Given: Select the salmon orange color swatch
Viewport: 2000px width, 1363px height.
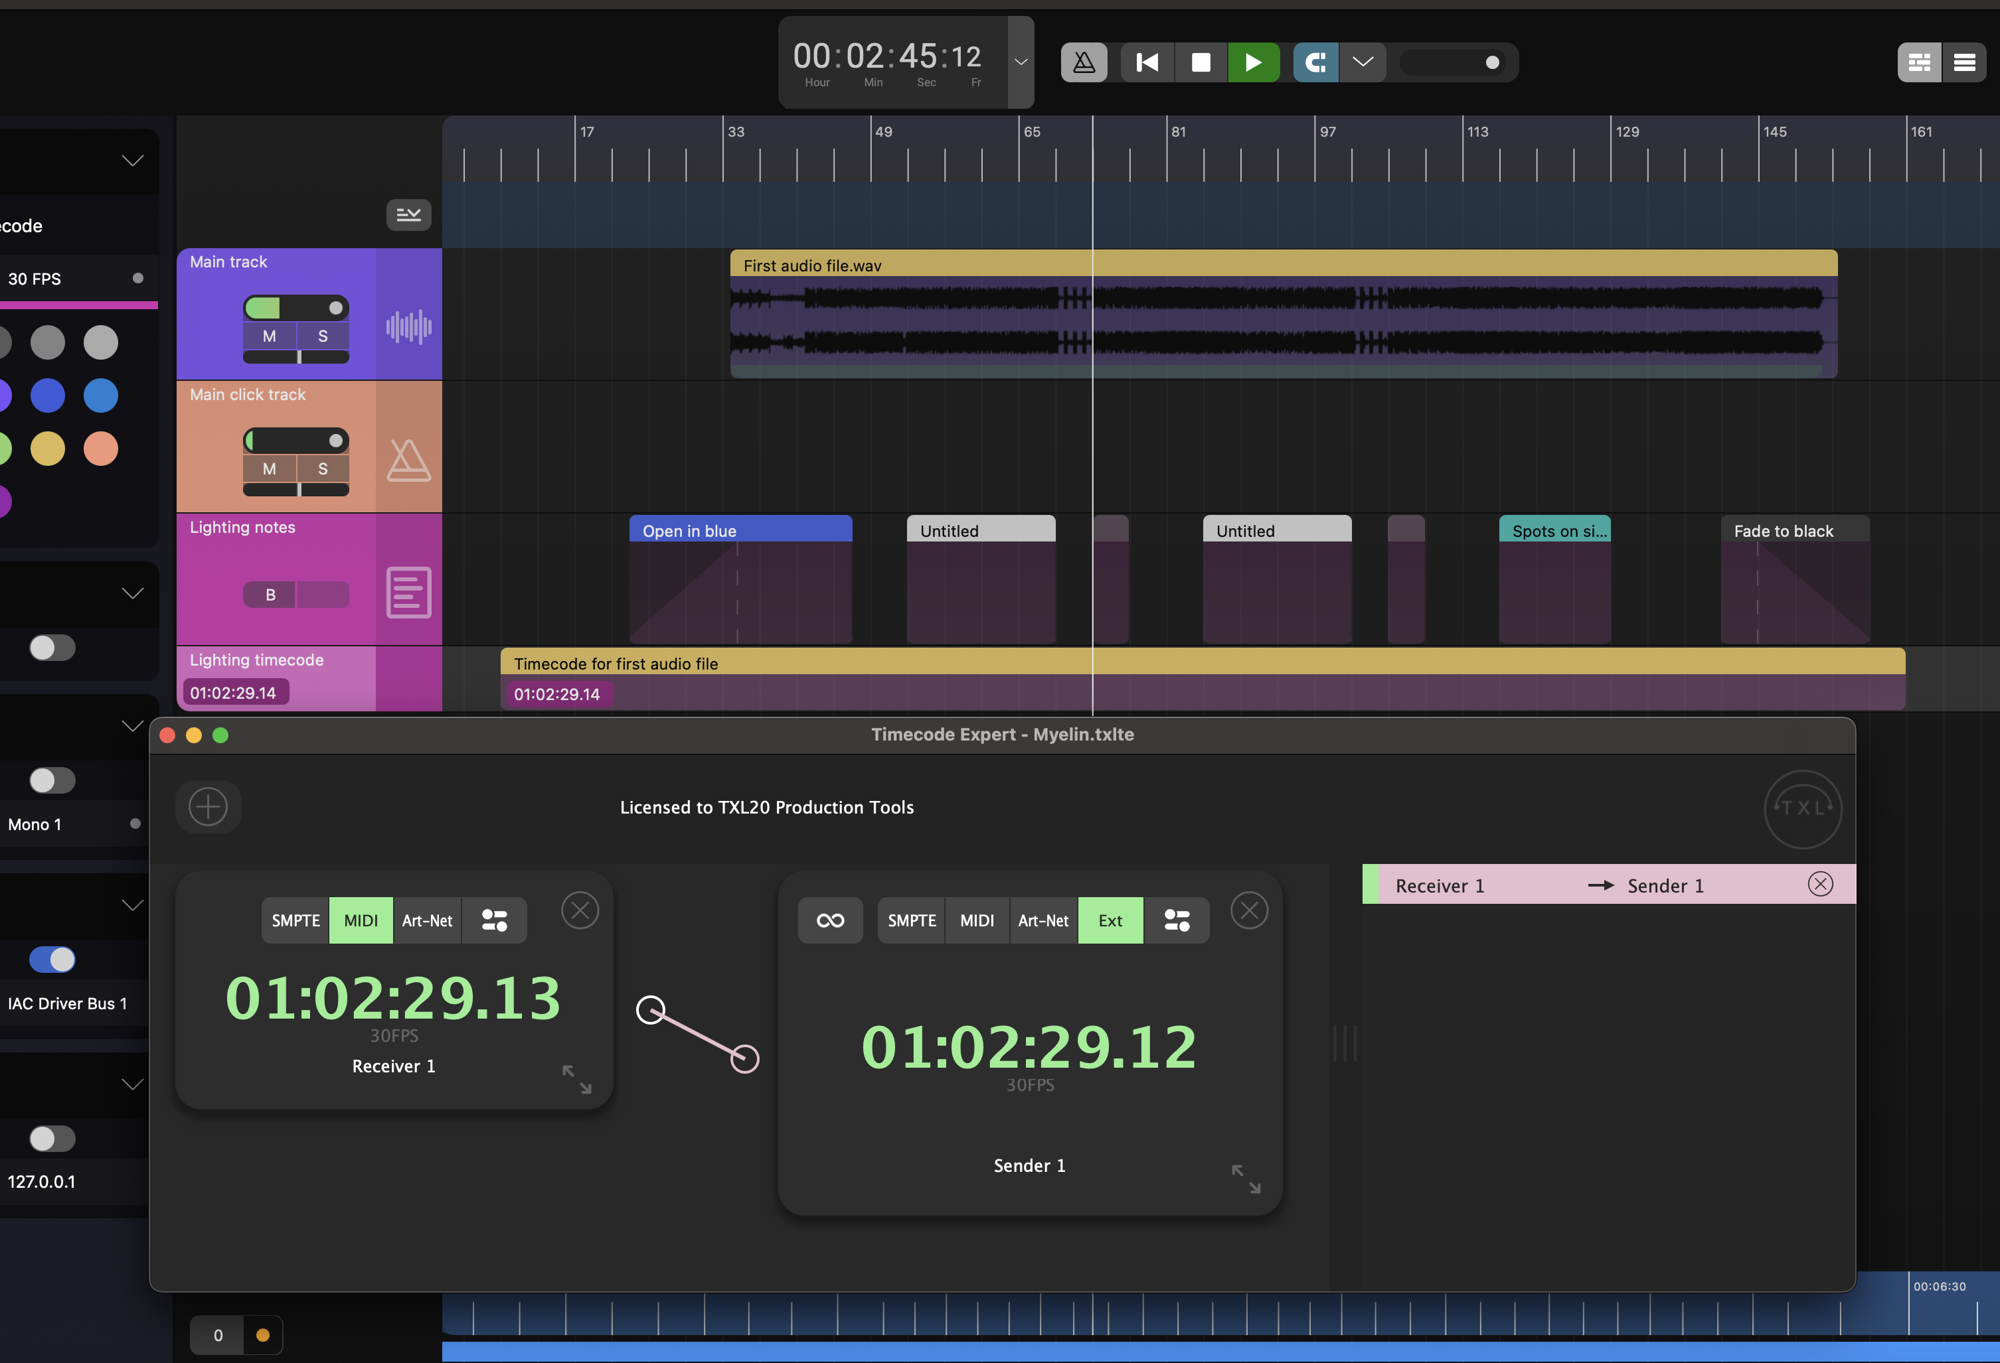Looking at the screenshot, I should pos(101,448).
